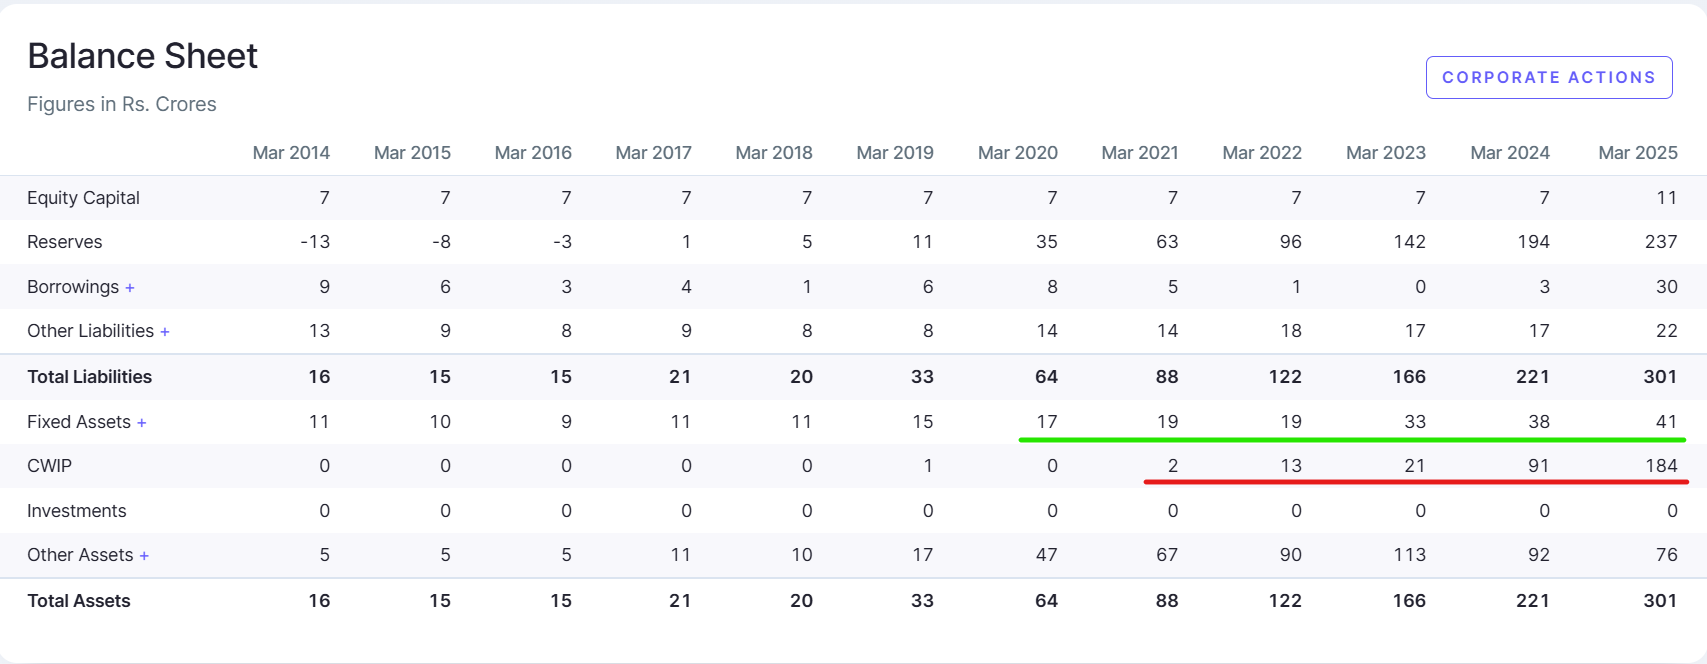Click the Corporate Actions button
Screen dimensions: 1707x664
(1548, 78)
